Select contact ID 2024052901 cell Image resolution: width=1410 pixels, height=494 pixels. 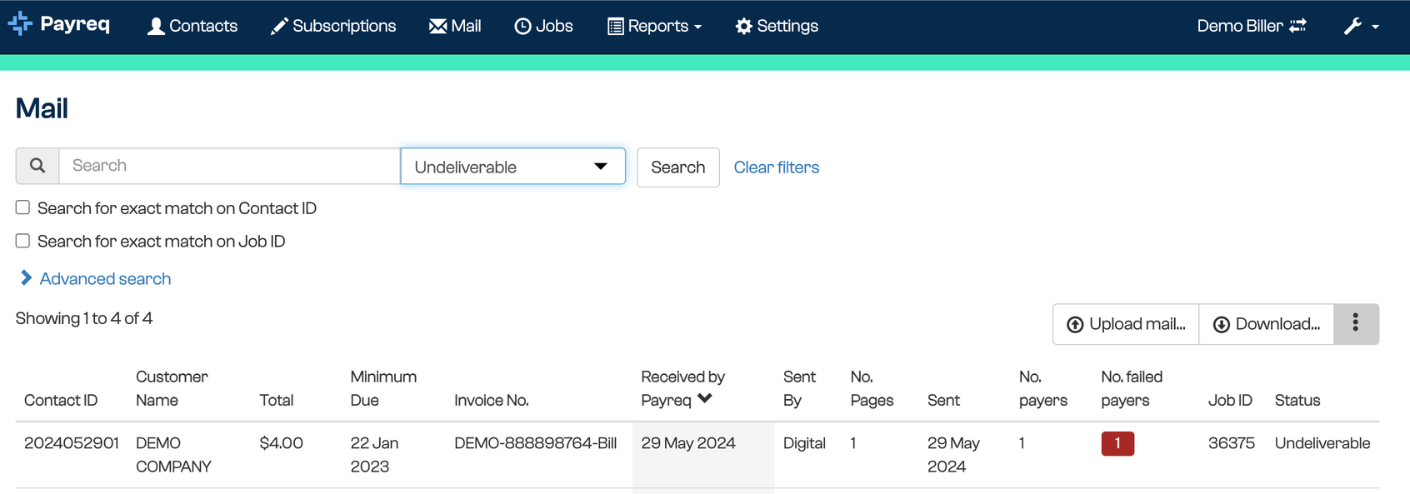tap(71, 443)
